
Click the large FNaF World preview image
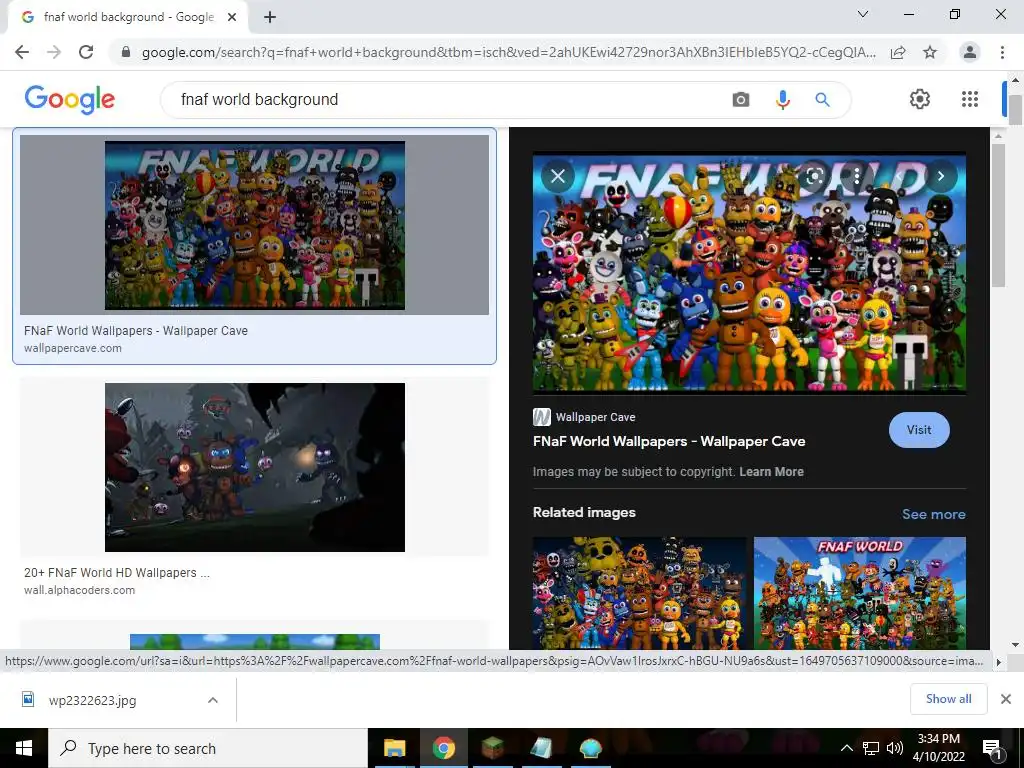point(749,273)
